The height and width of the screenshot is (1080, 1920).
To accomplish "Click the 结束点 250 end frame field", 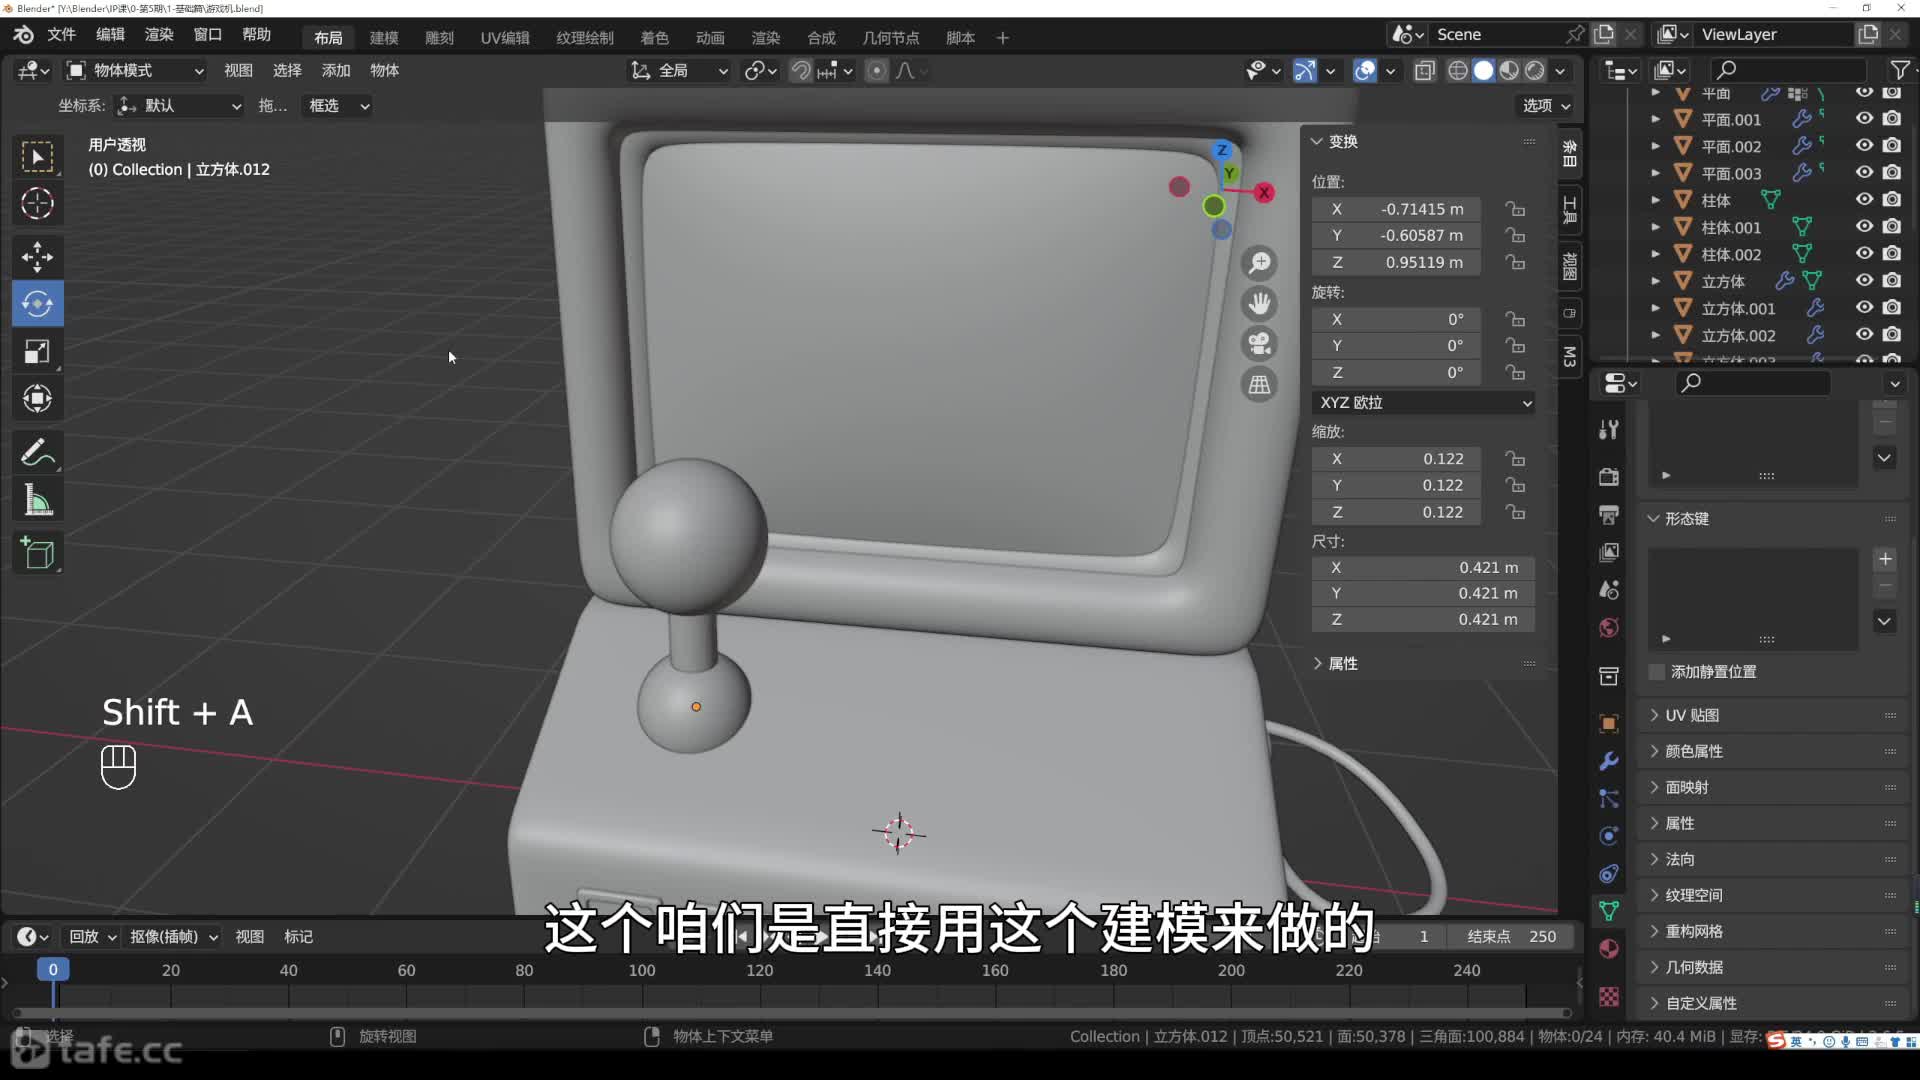I will (1513, 937).
